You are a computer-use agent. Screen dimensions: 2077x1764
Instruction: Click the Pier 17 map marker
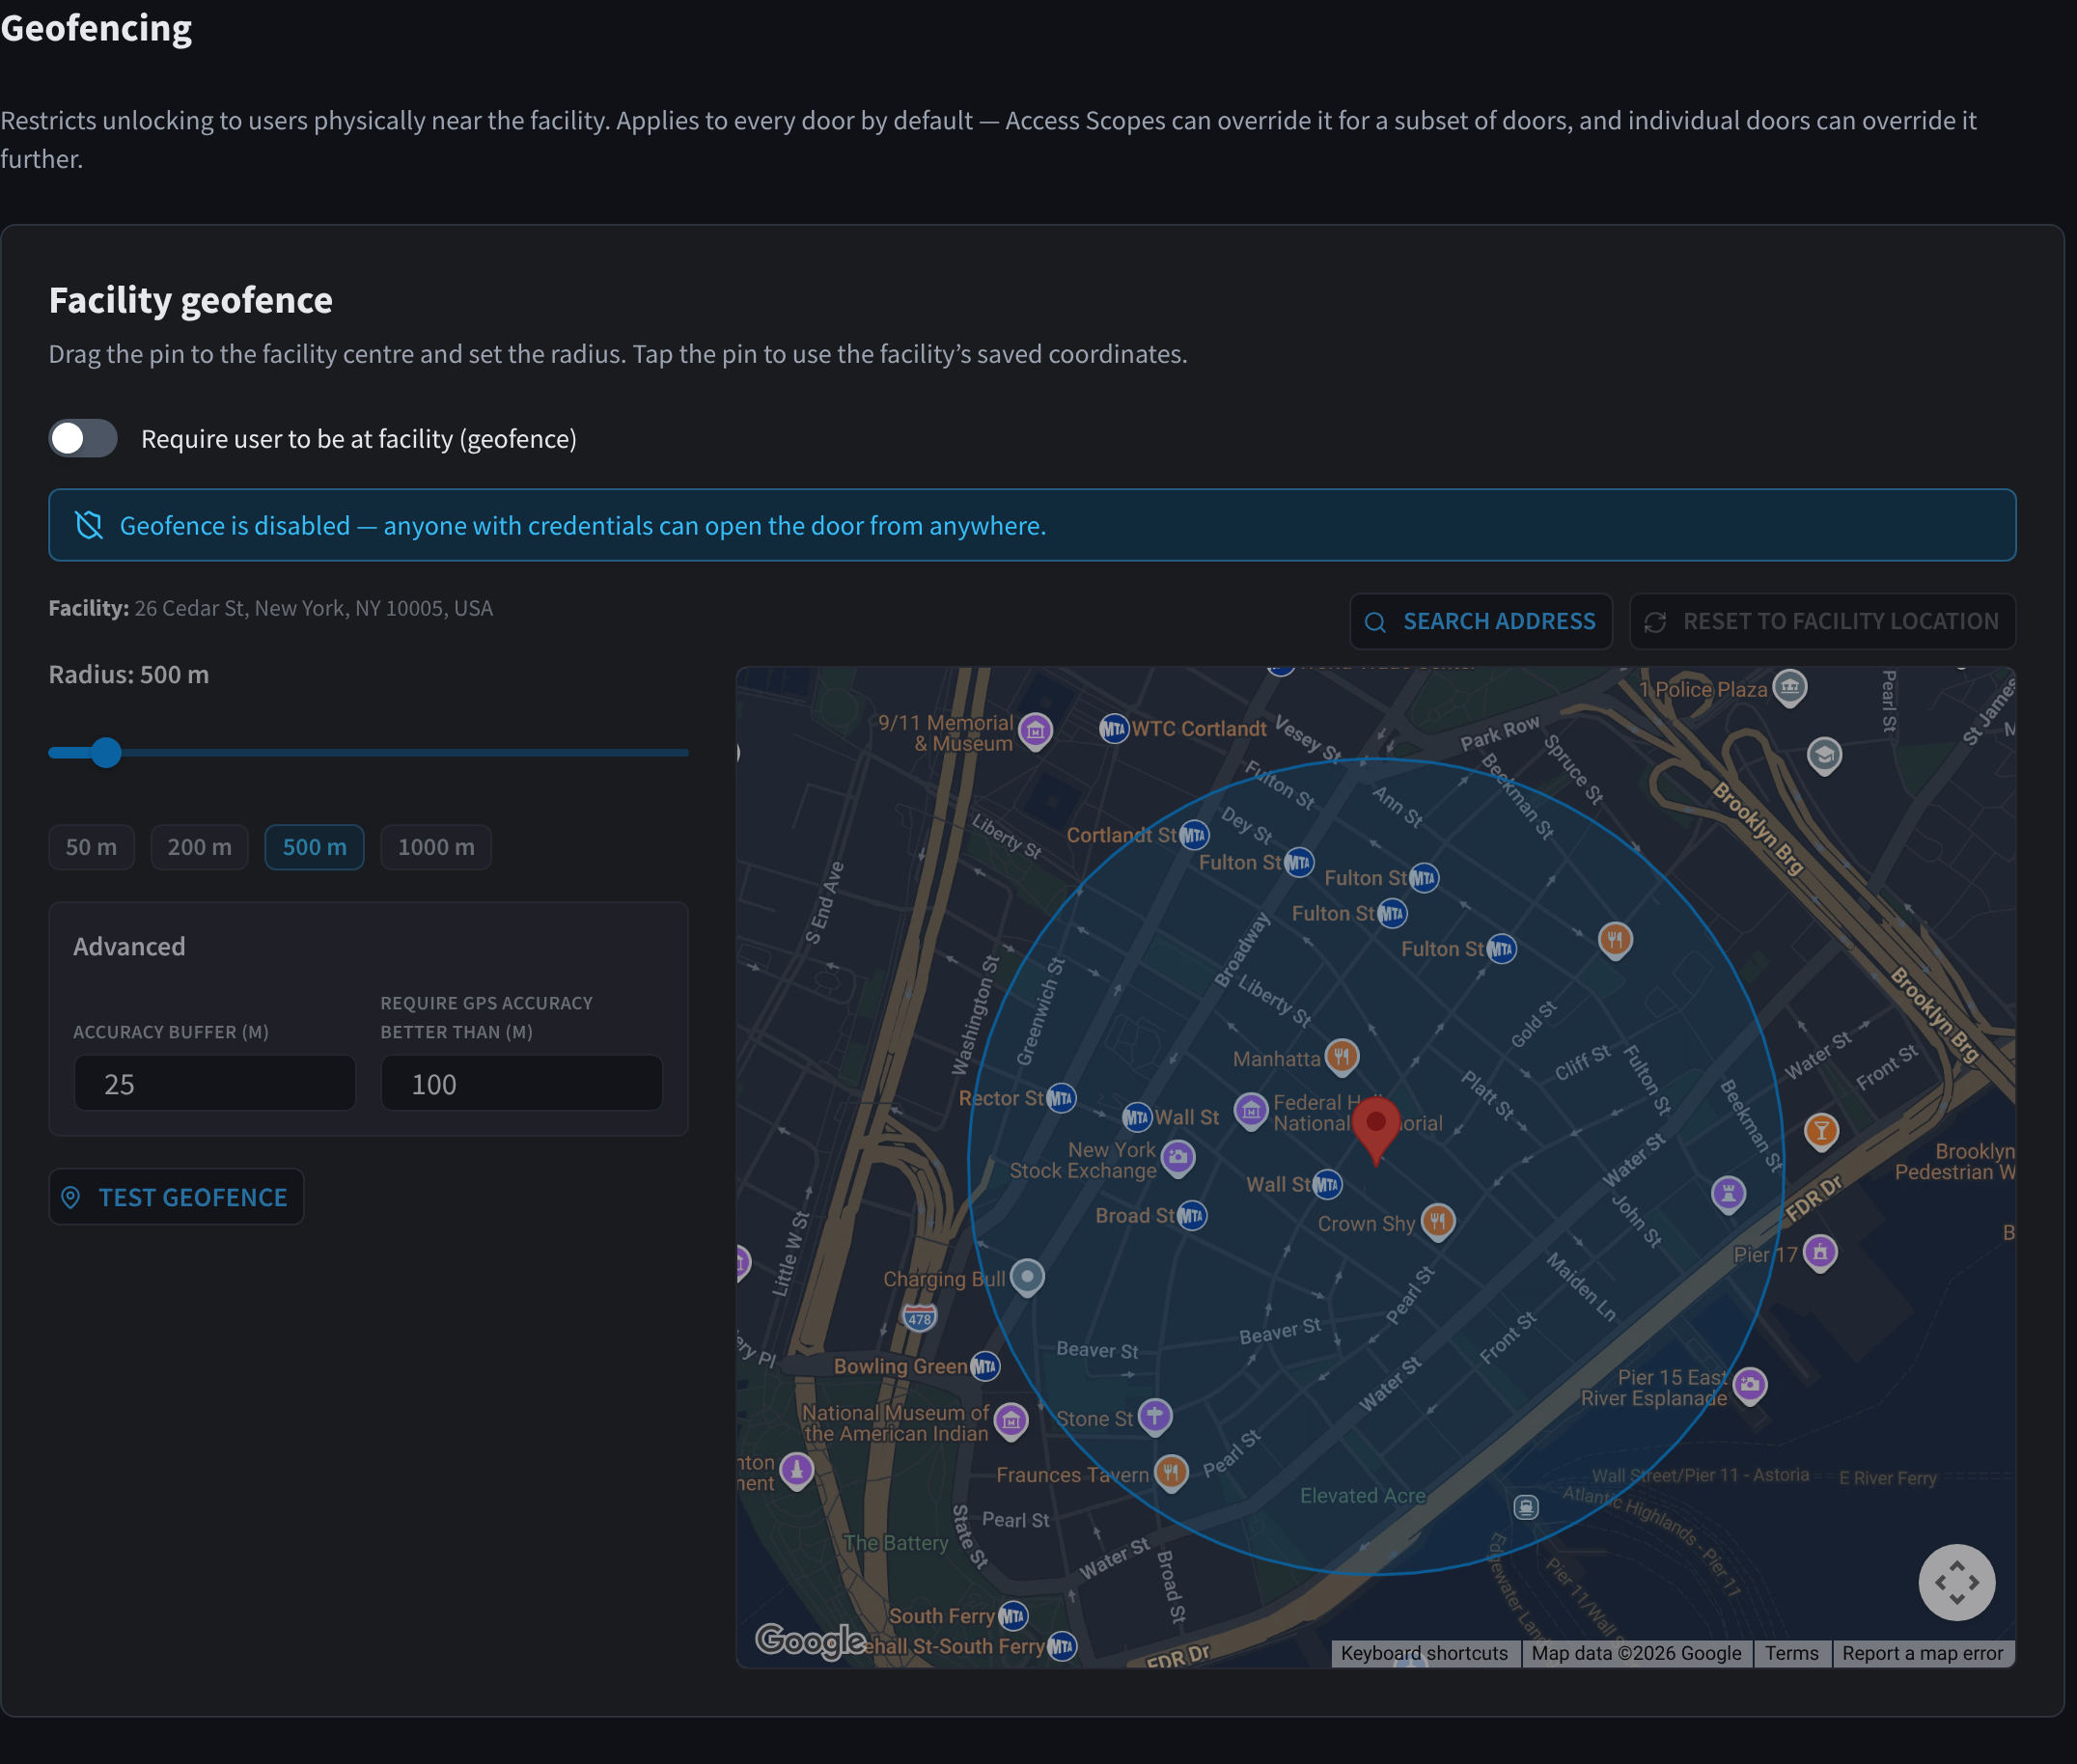(1820, 1252)
